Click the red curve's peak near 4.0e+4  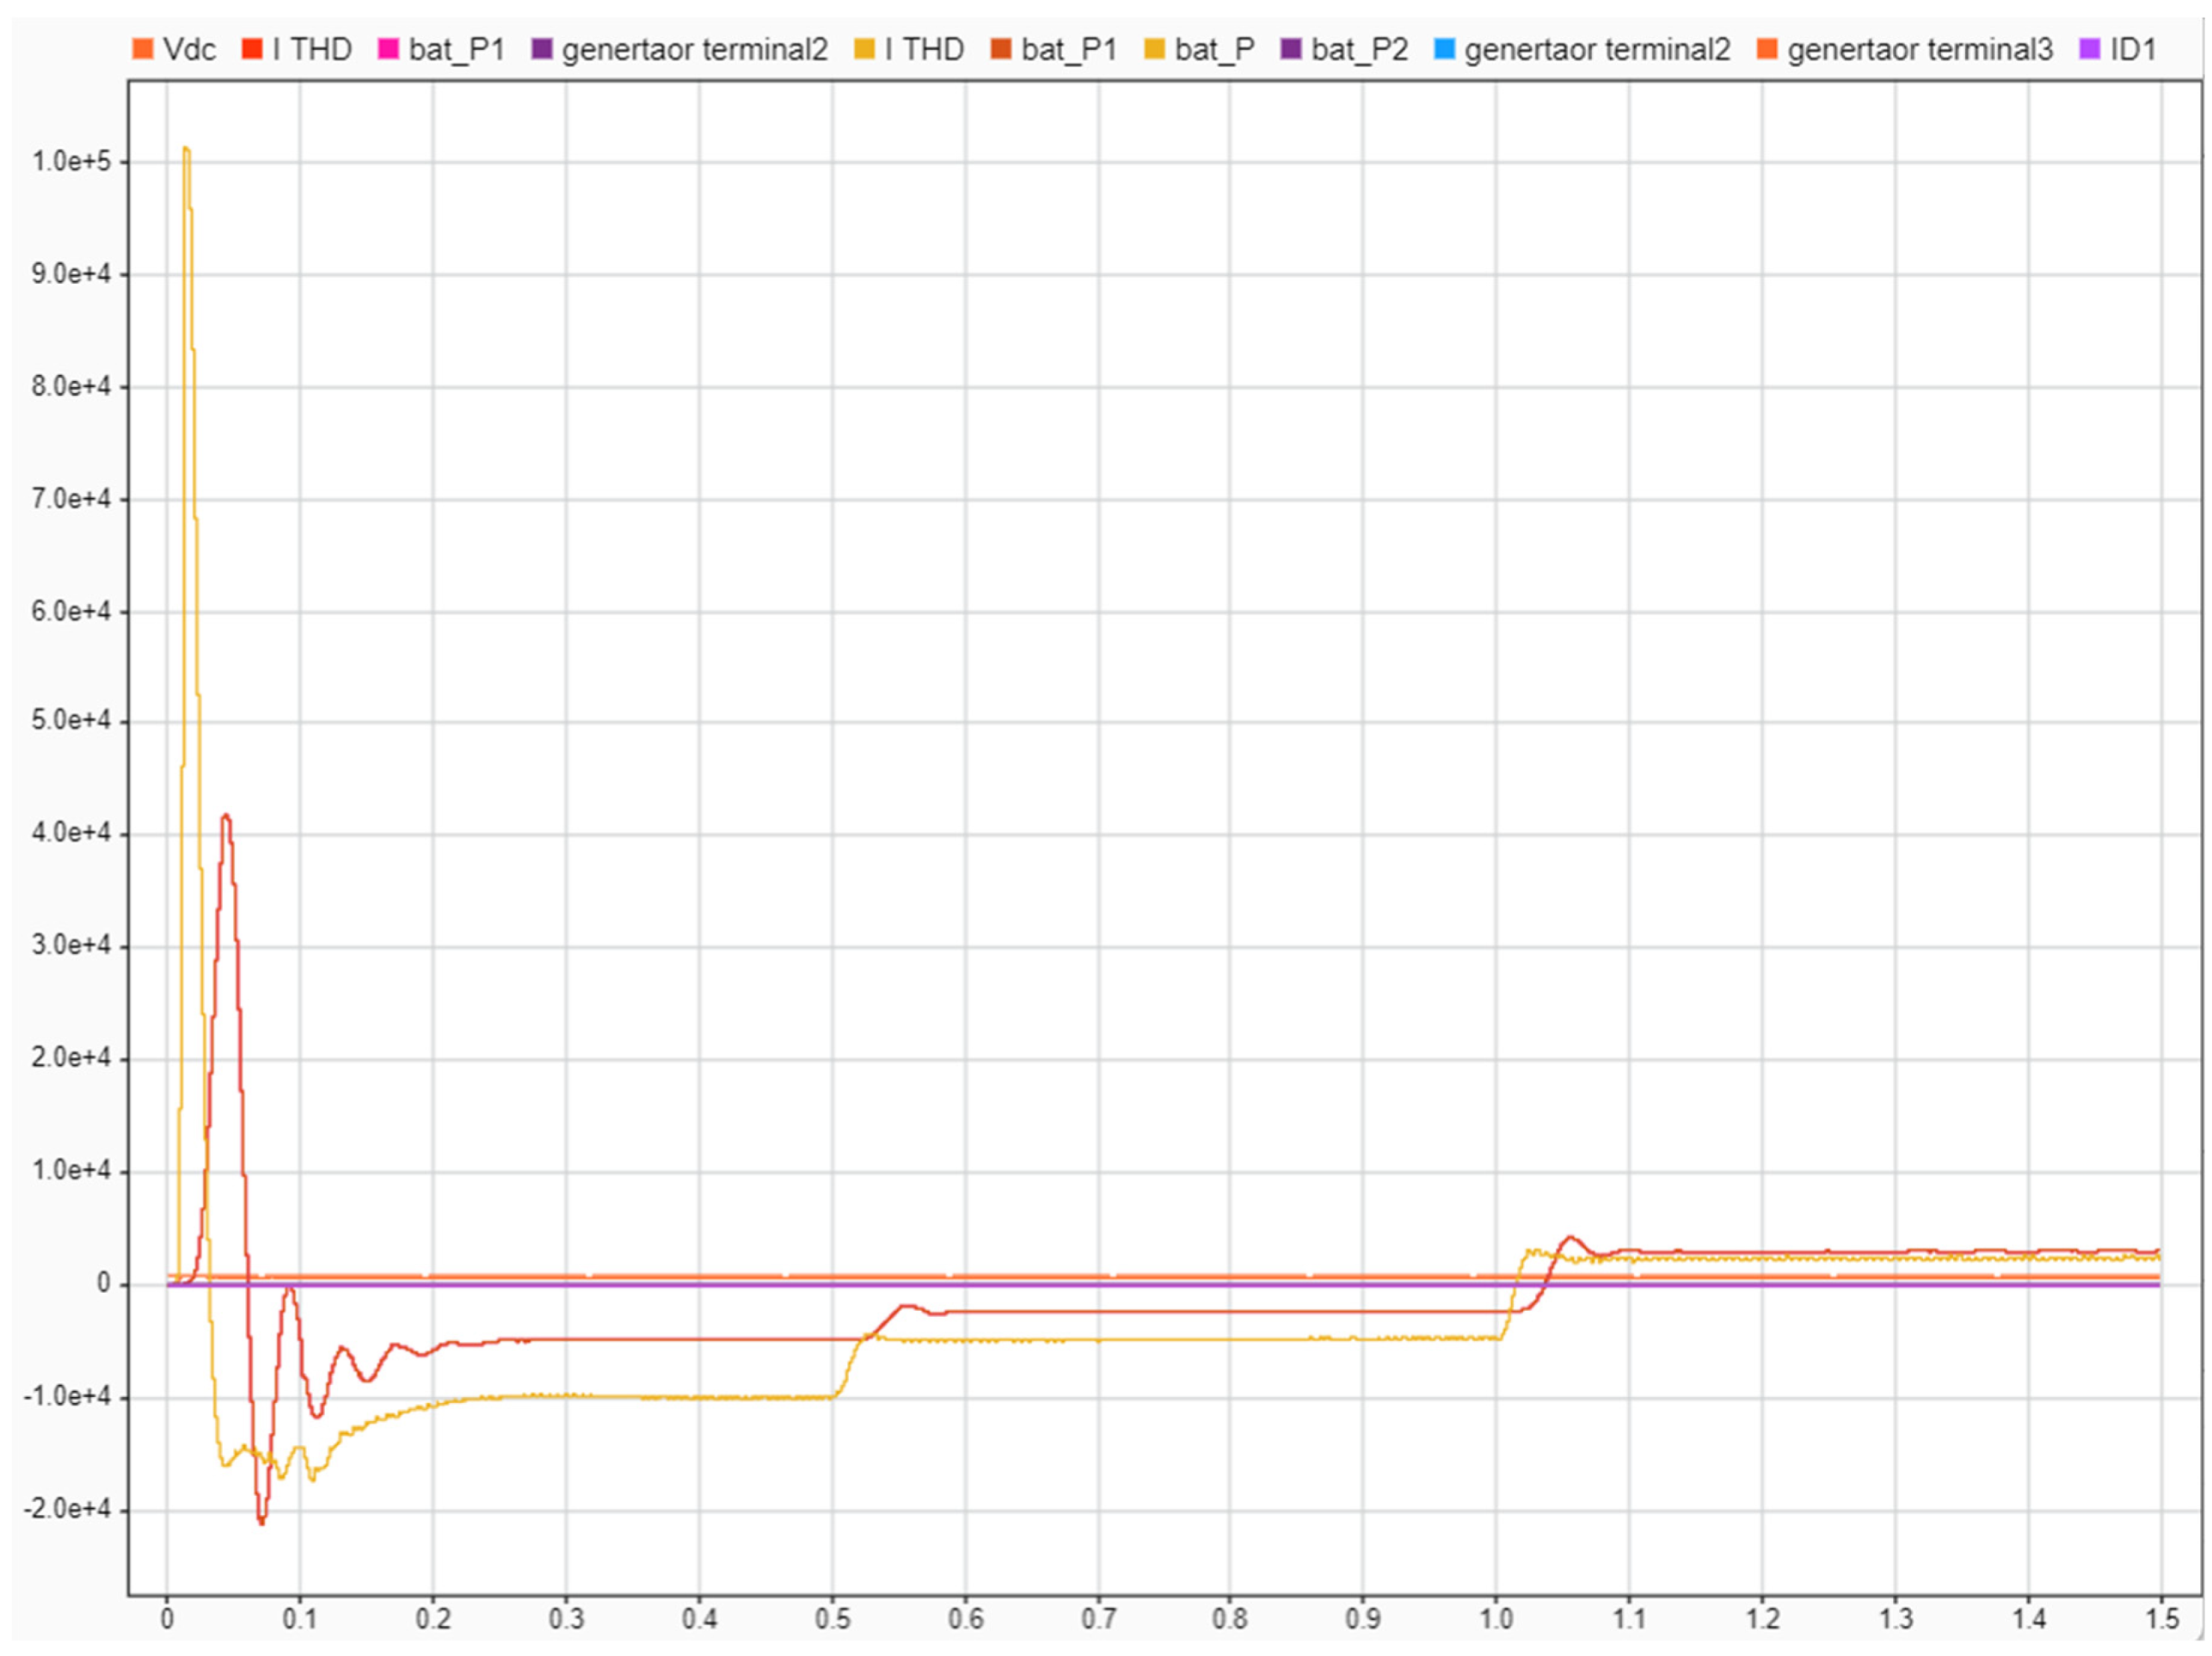[x=226, y=816]
